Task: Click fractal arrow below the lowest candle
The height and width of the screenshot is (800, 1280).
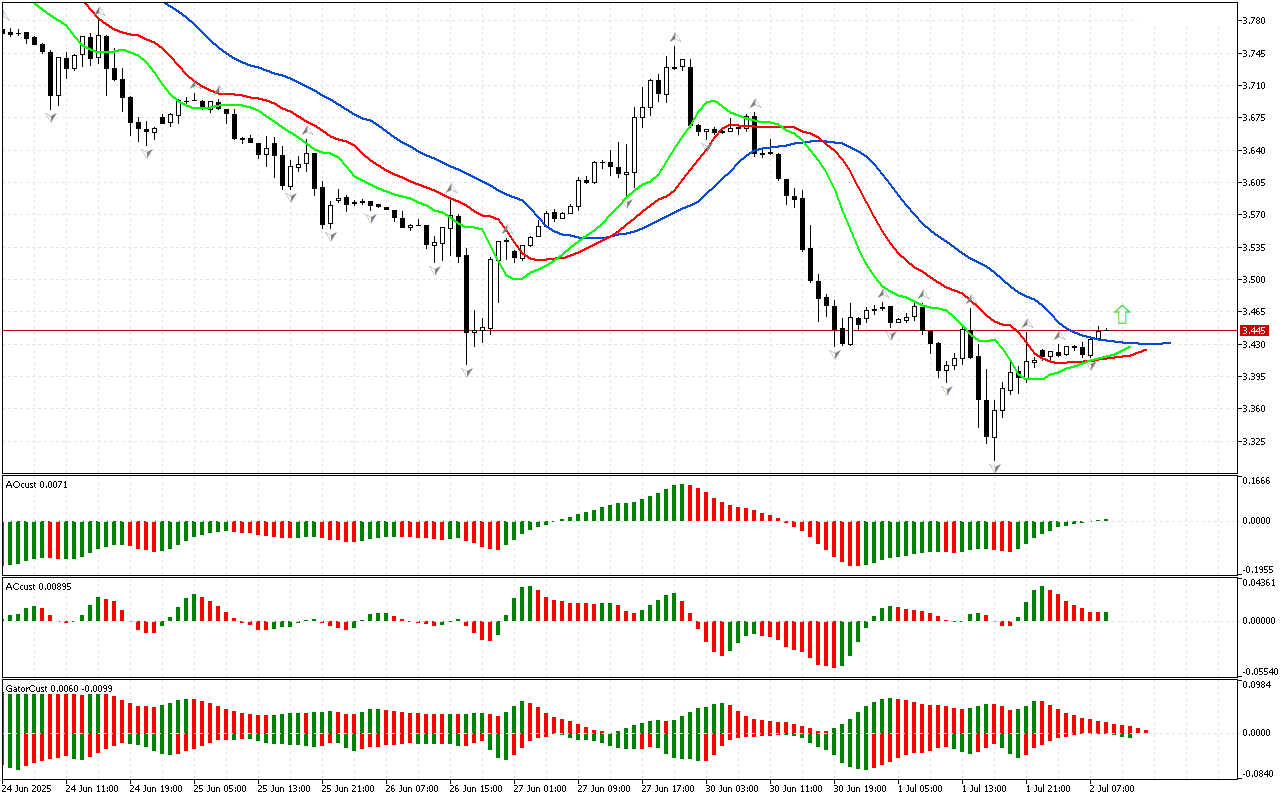Action: 995,468
